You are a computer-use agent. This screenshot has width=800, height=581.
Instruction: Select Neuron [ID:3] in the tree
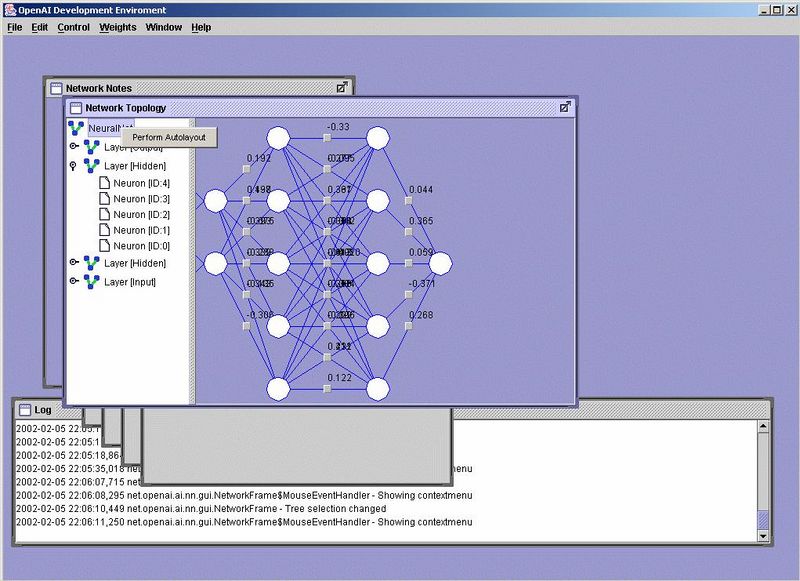tap(141, 199)
